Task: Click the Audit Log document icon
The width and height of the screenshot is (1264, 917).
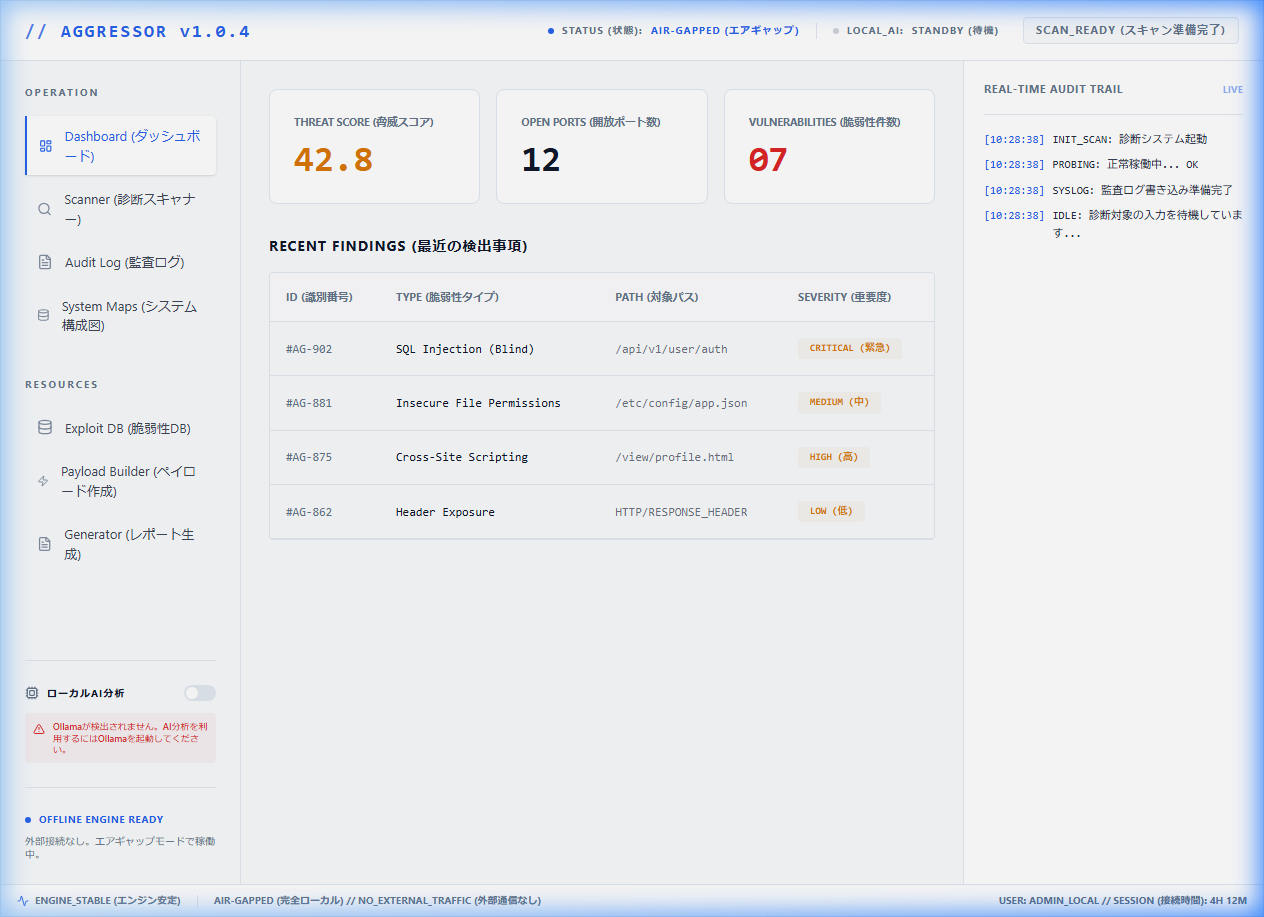Action: tap(45, 263)
